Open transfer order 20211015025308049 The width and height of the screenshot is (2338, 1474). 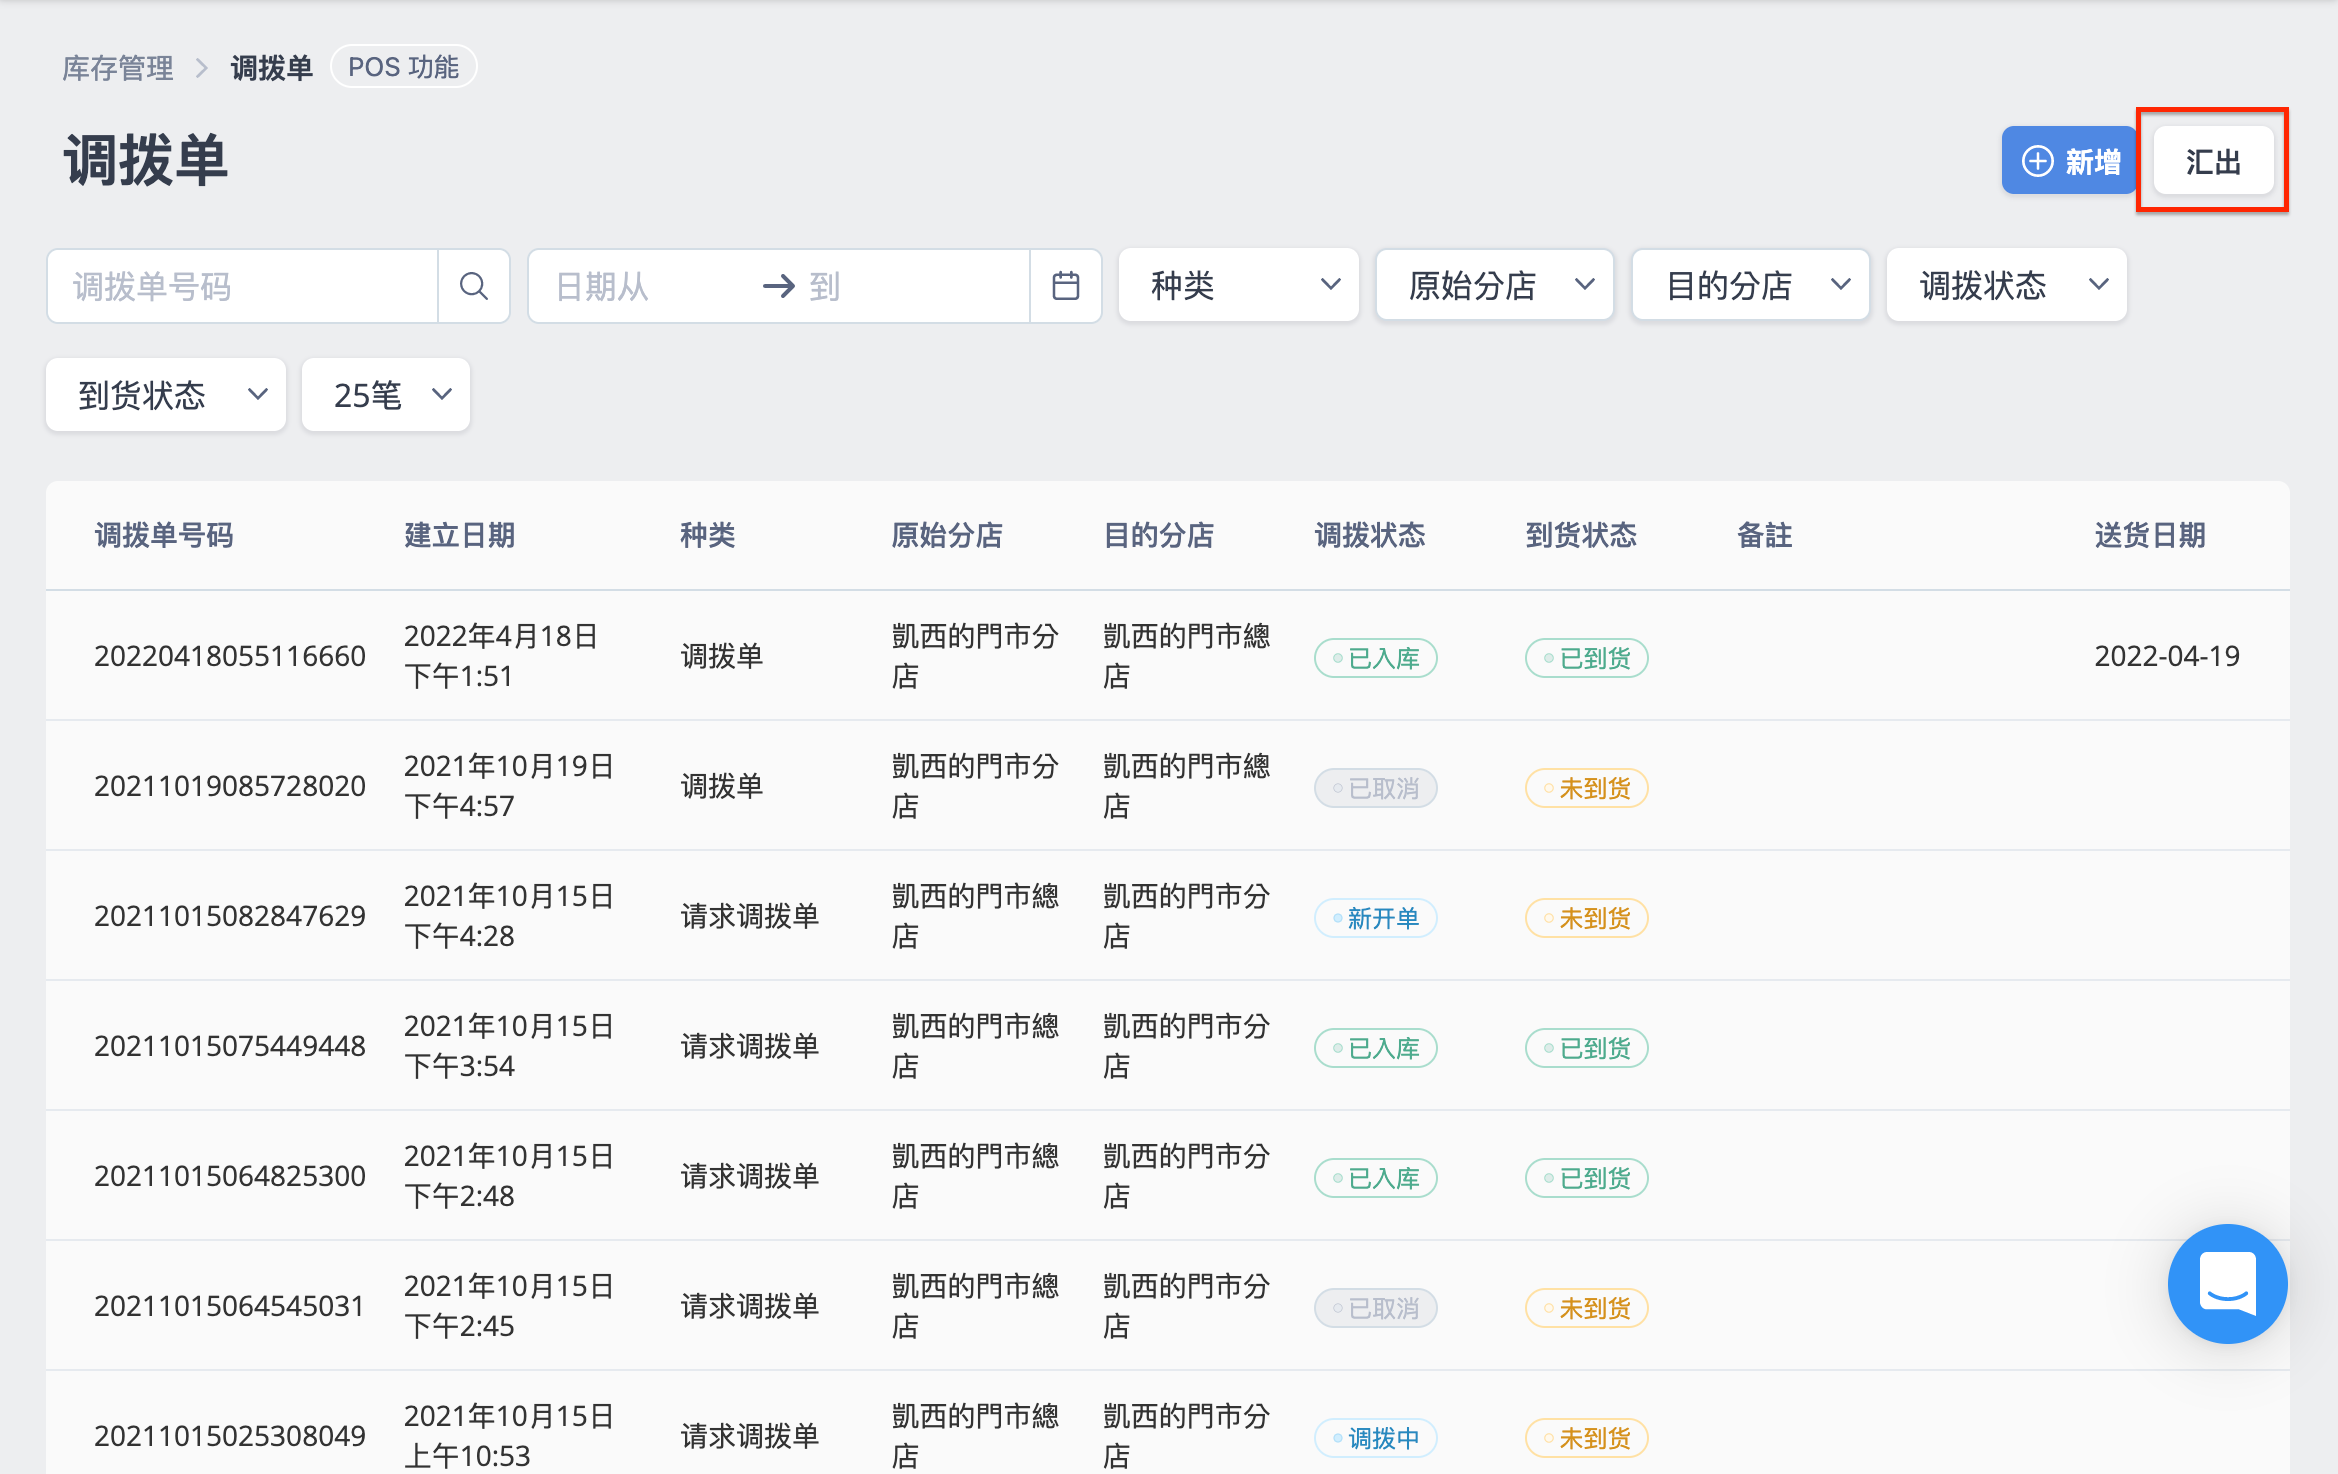pyautogui.click(x=230, y=1436)
